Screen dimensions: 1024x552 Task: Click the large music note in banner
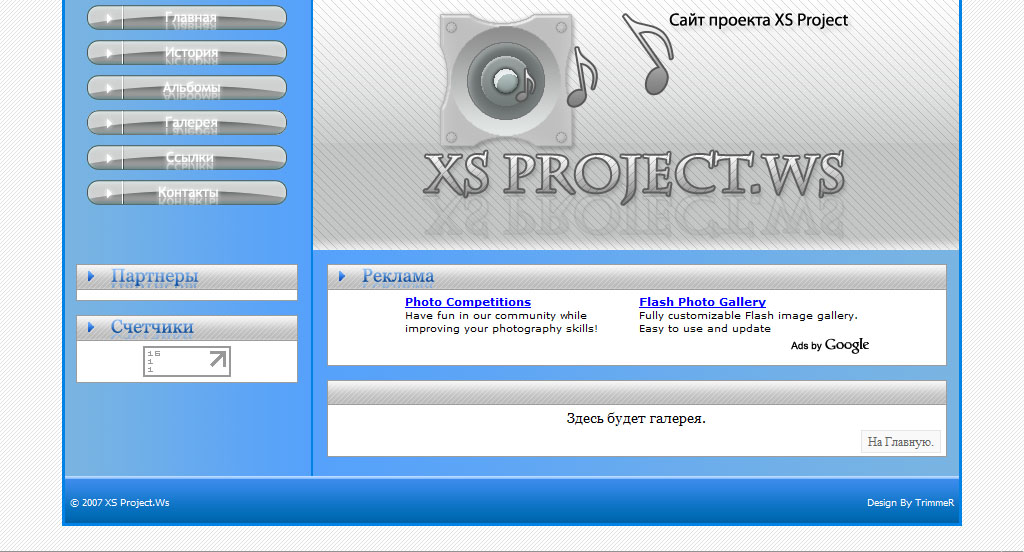pyautogui.click(x=649, y=54)
